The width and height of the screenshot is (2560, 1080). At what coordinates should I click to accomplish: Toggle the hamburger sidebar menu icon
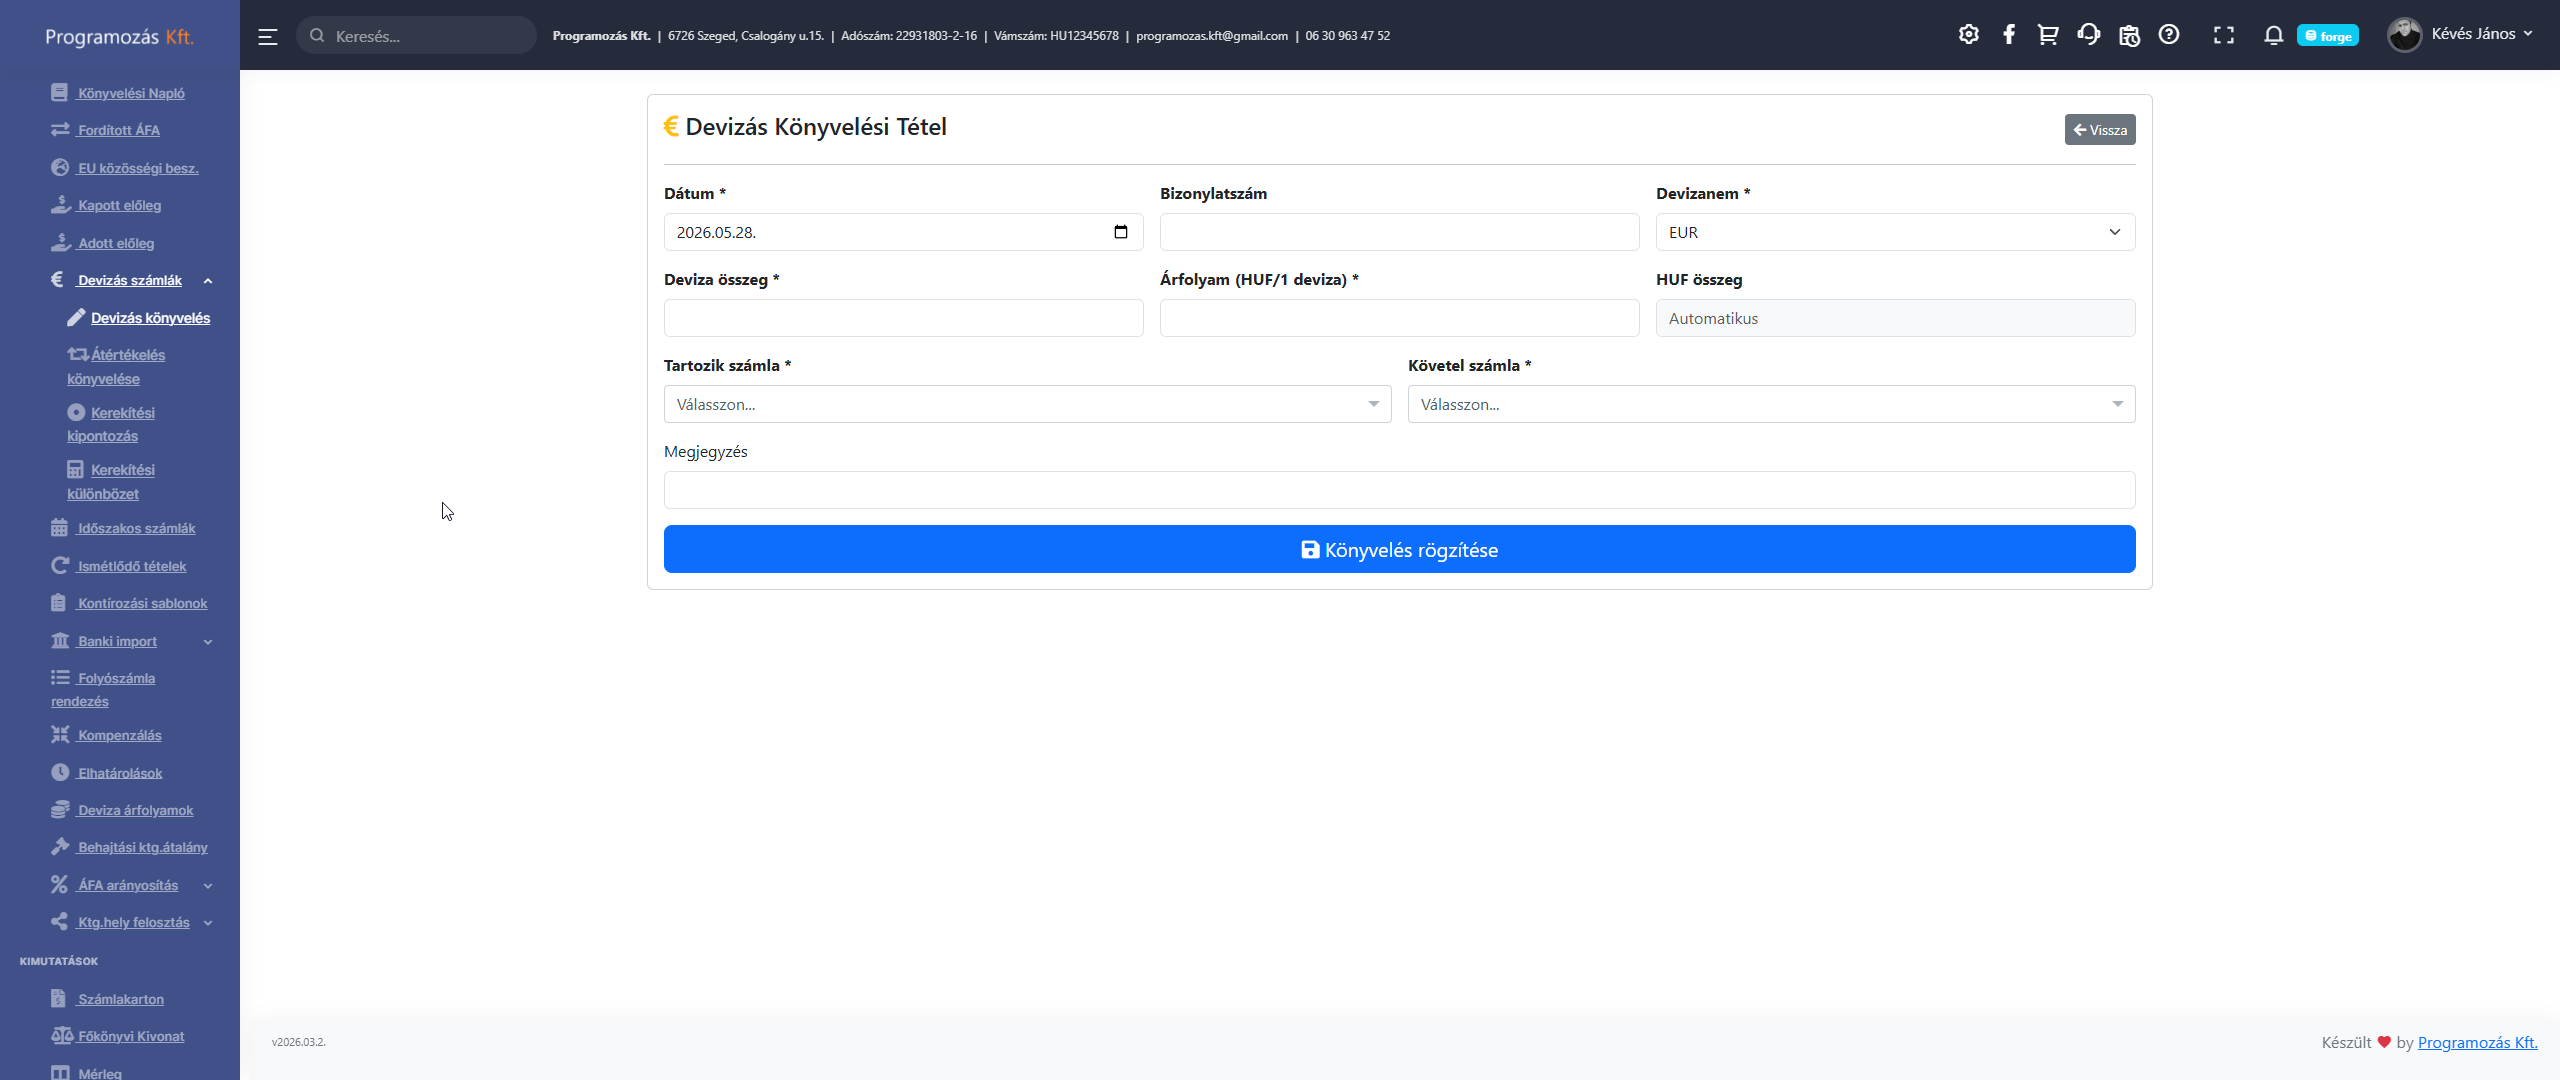click(267, 37)
